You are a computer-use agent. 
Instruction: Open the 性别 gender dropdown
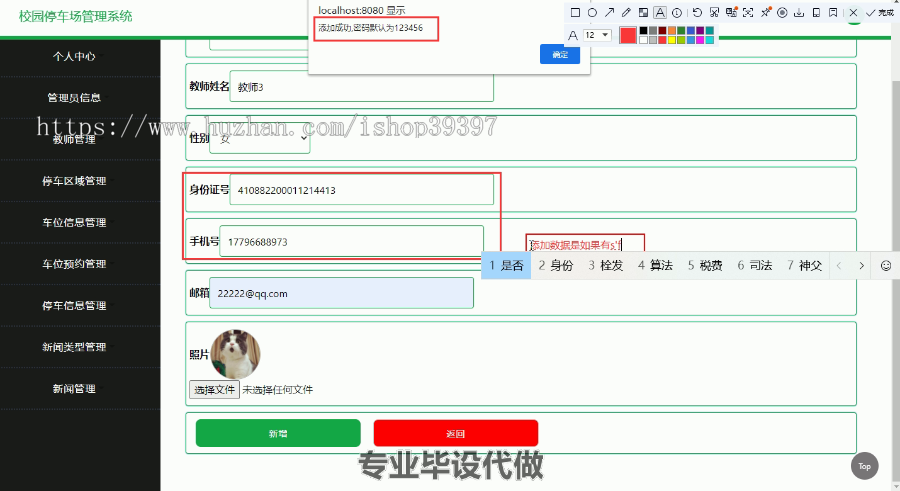[x=260, y=138]
